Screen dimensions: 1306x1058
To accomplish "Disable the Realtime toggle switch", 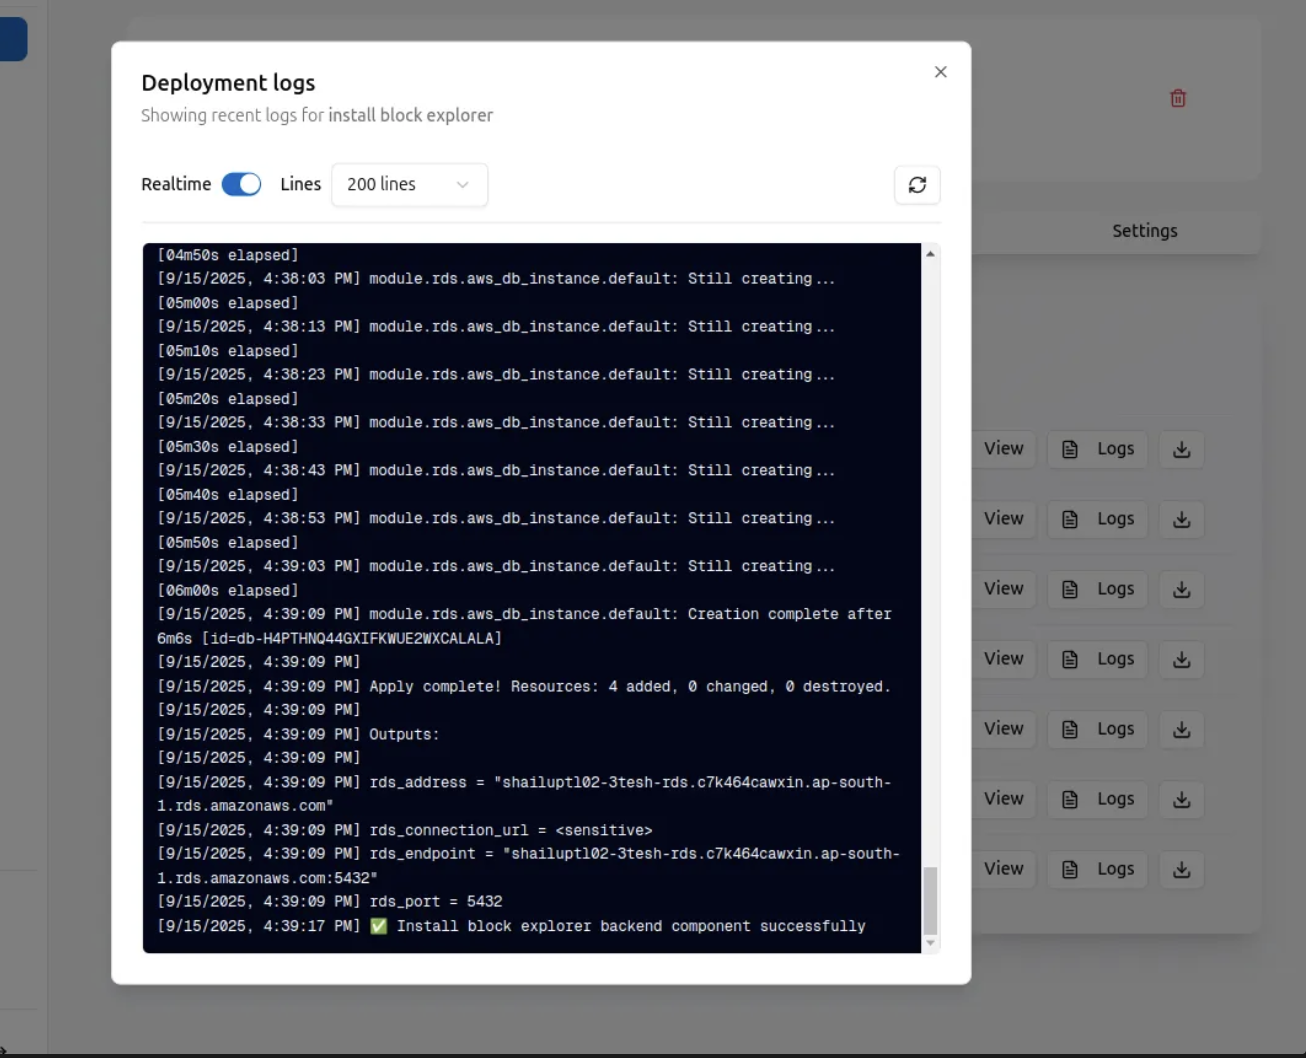I will 241,184.
